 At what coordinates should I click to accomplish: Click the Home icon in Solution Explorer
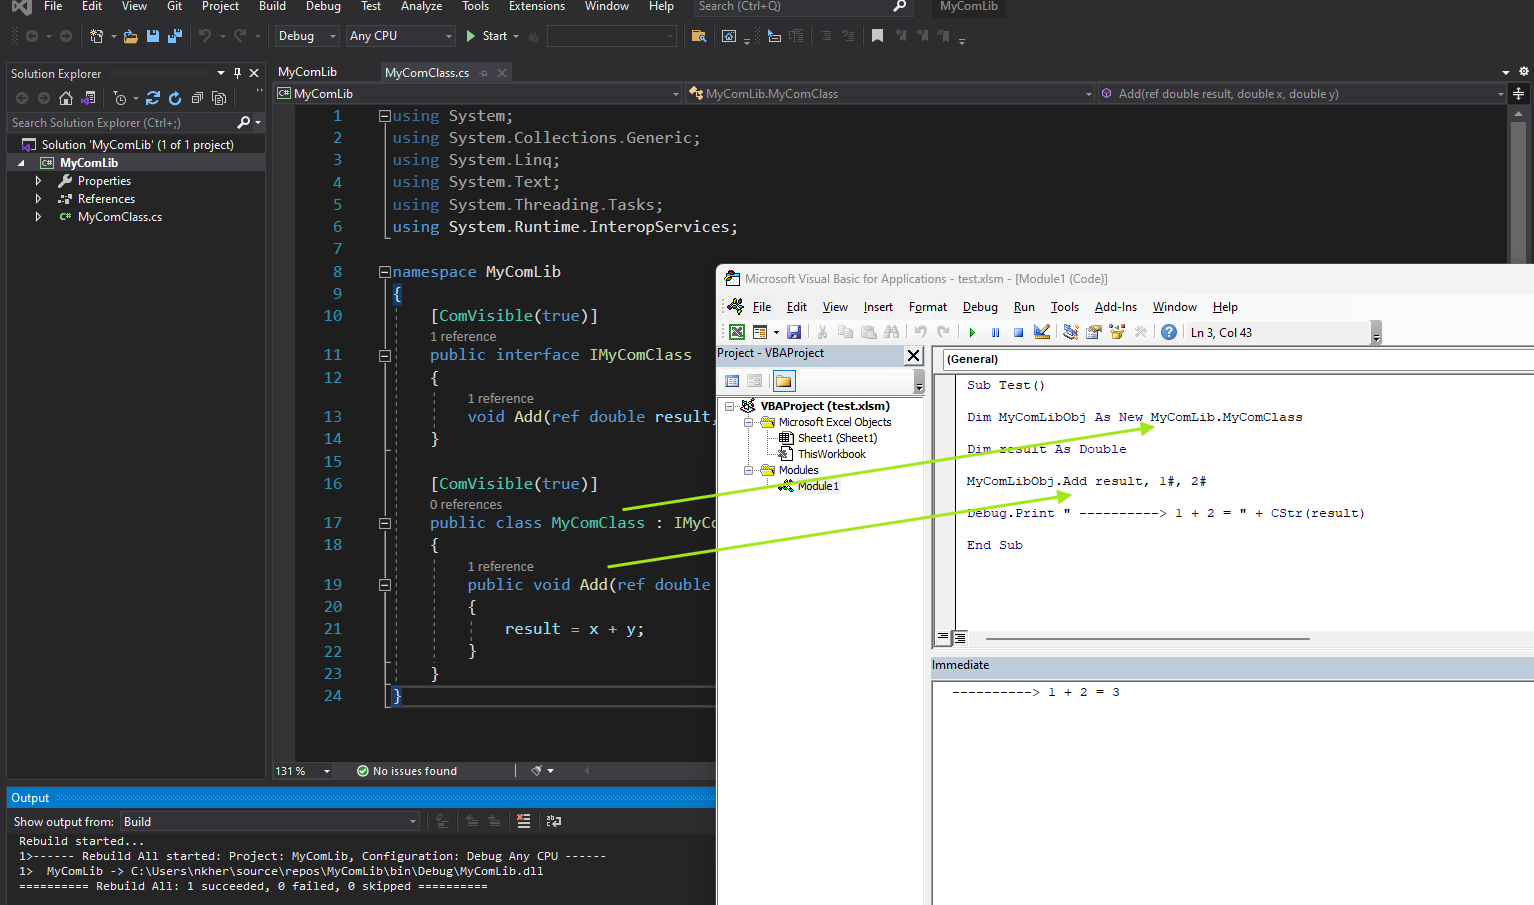click(x=66, y=98)
